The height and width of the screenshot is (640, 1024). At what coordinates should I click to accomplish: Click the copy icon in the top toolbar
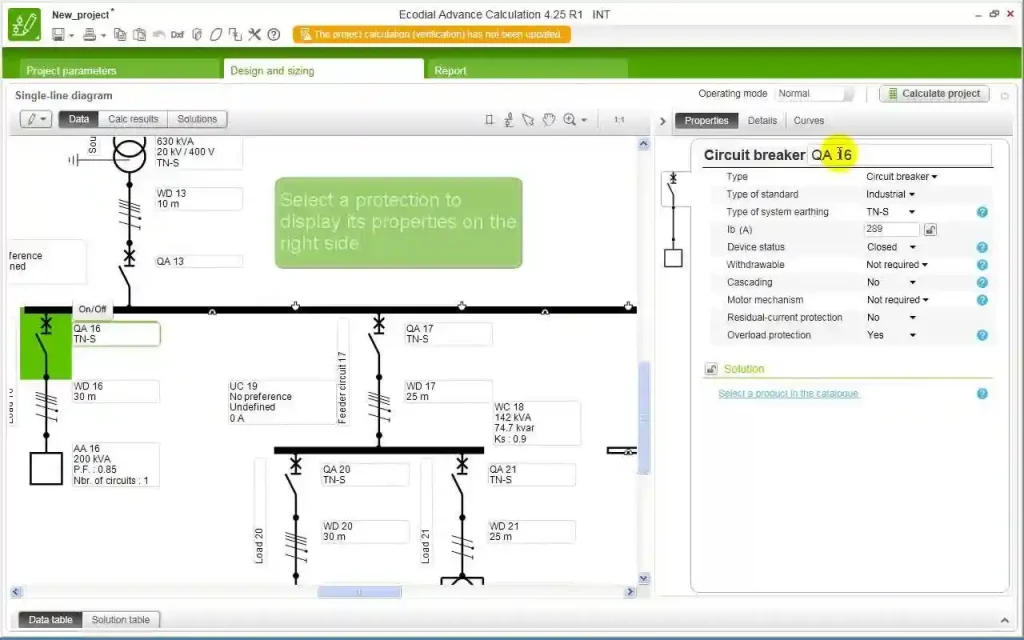click(x=120, y=35)
